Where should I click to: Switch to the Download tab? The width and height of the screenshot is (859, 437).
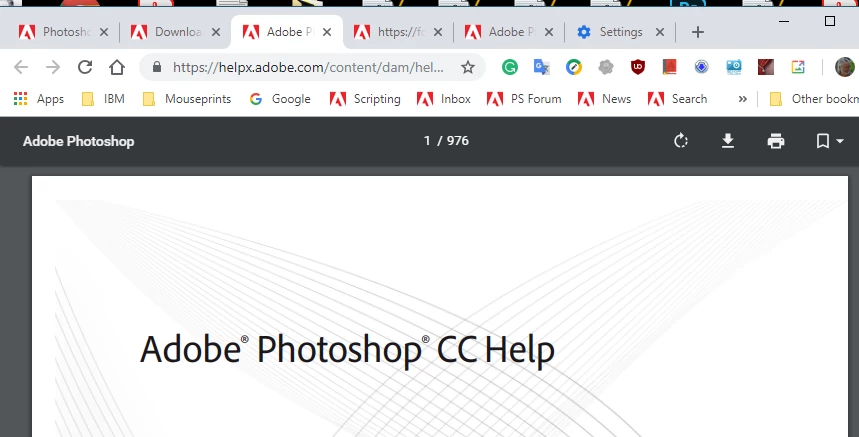click(x=173, y=32)
